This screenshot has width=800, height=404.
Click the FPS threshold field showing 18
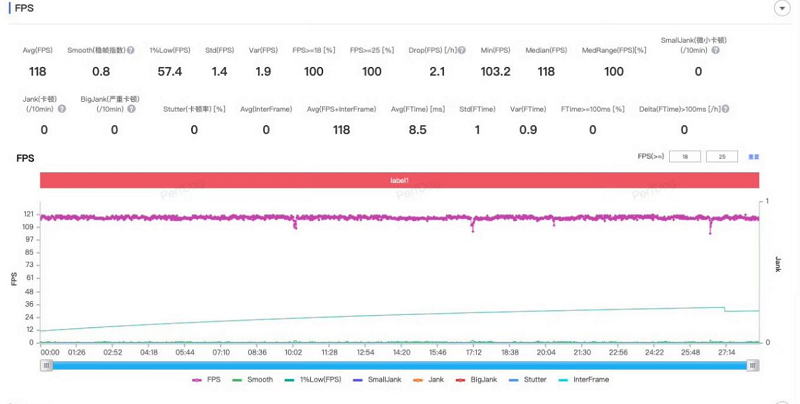685,157
